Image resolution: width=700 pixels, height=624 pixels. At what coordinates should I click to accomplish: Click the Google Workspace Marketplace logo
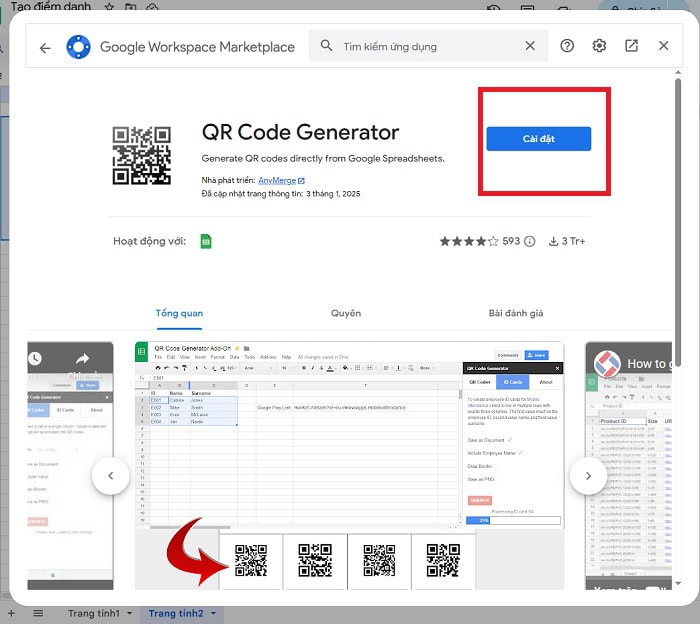[79, 47]
